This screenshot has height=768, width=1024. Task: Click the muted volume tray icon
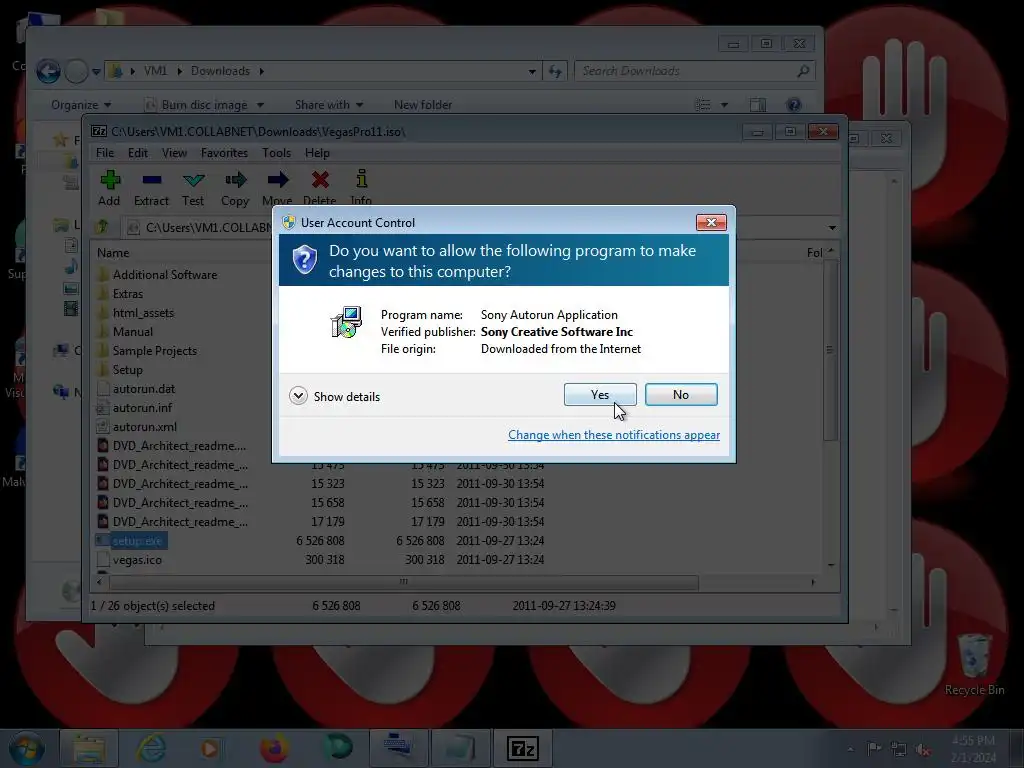(x=923, y=750)
